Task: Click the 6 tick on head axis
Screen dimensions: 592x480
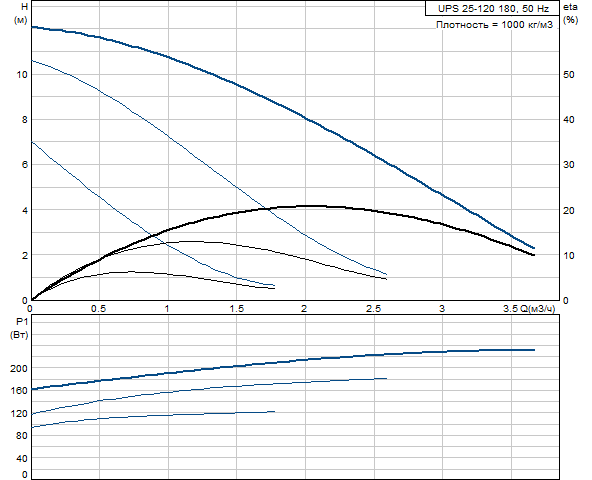Action: point(25,165)
